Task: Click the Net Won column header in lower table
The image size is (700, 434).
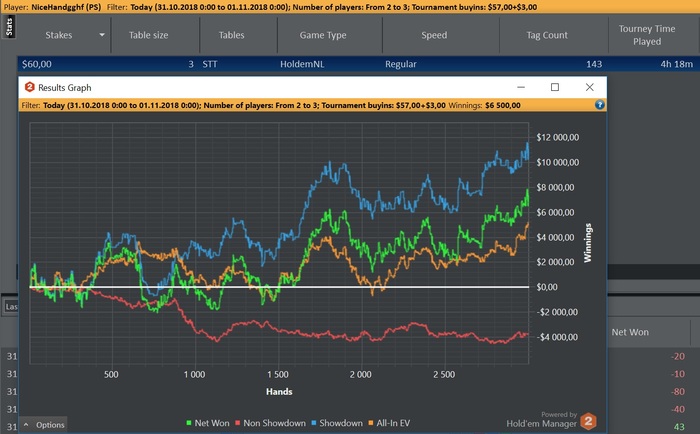Action: click(x=630, y=332)
